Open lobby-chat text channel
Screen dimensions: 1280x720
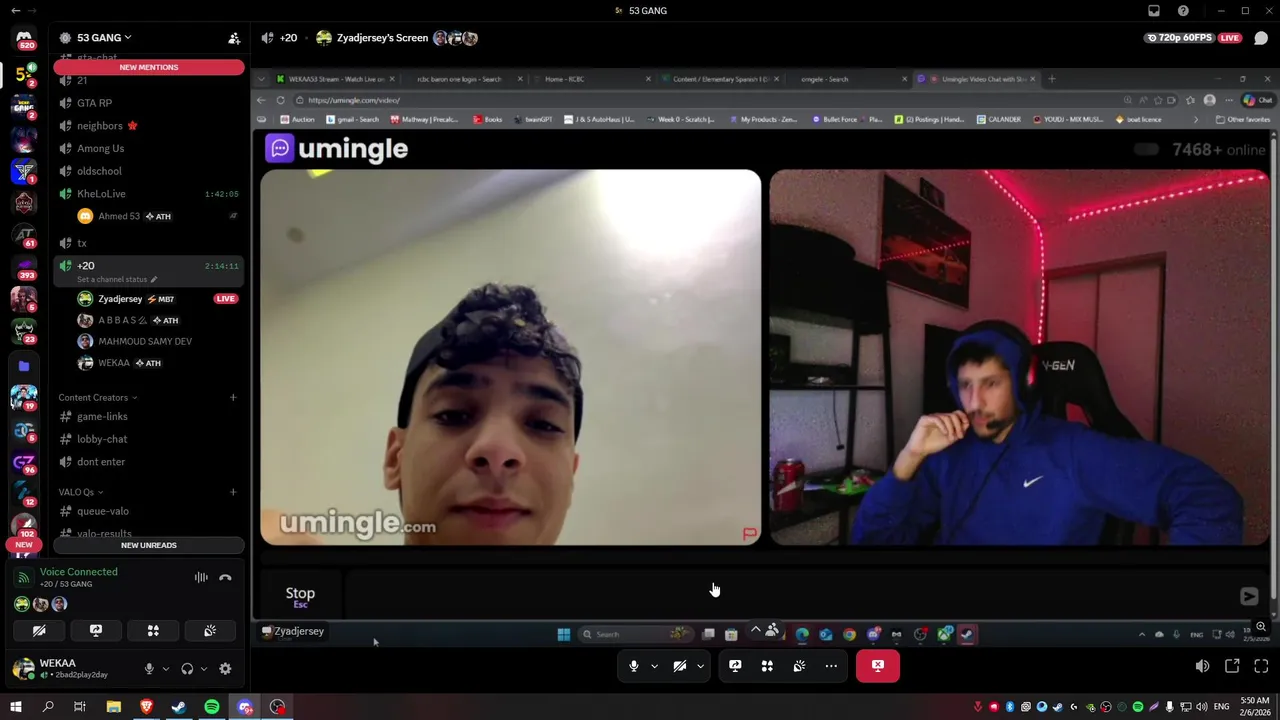[149, 439]
